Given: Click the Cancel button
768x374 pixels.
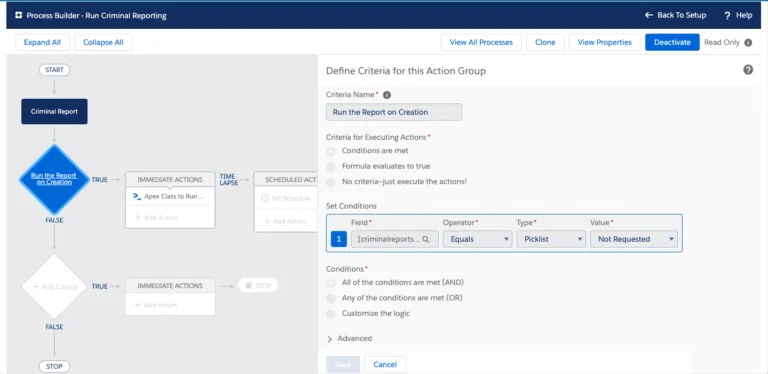Looking at the screenshot, I should [385, 364].
